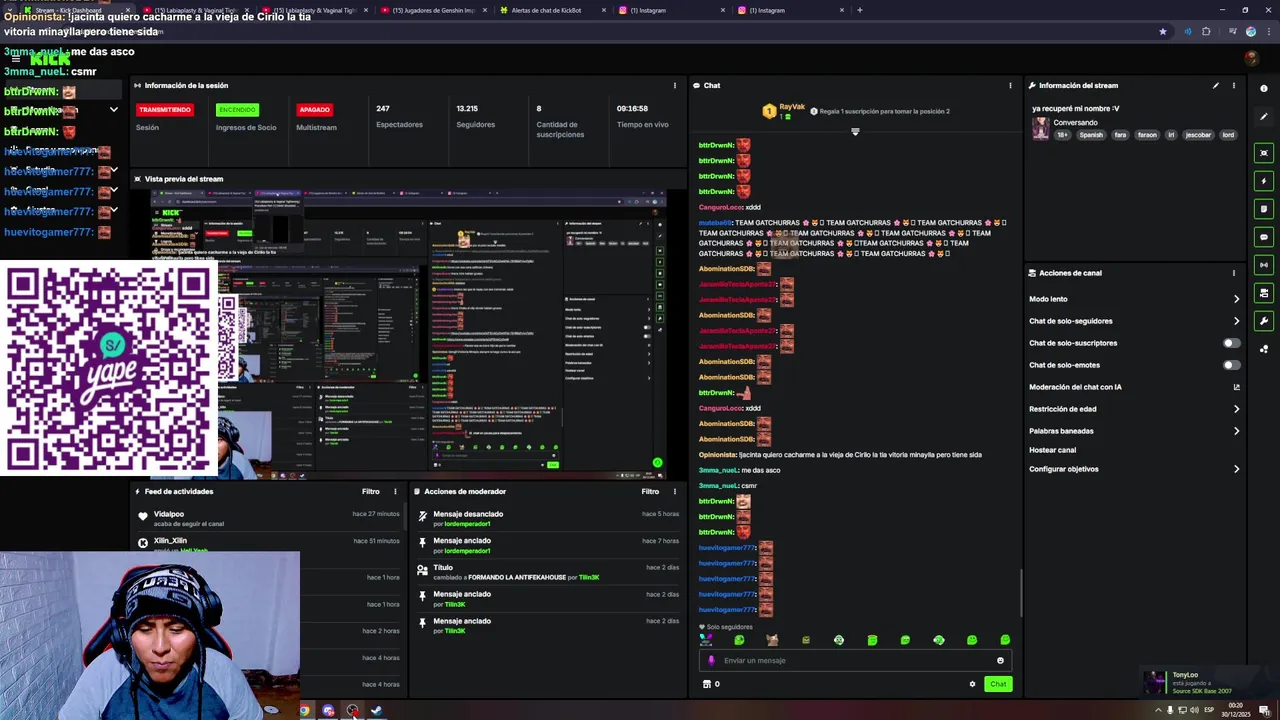The height and width of the screenshot is (720, 1280).
Task: Toggle the camera preview sidebar icon
Action: [1264, 153]
